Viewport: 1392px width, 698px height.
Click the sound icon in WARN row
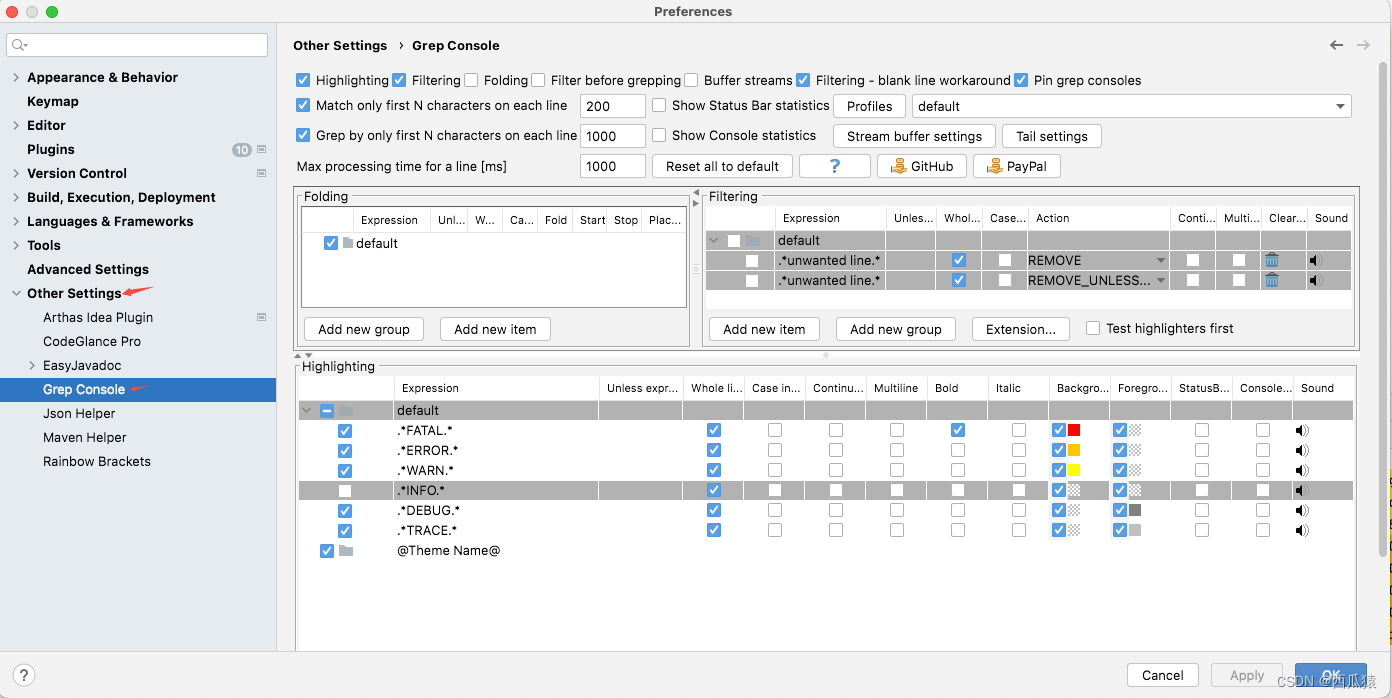tap(1302, 471)
